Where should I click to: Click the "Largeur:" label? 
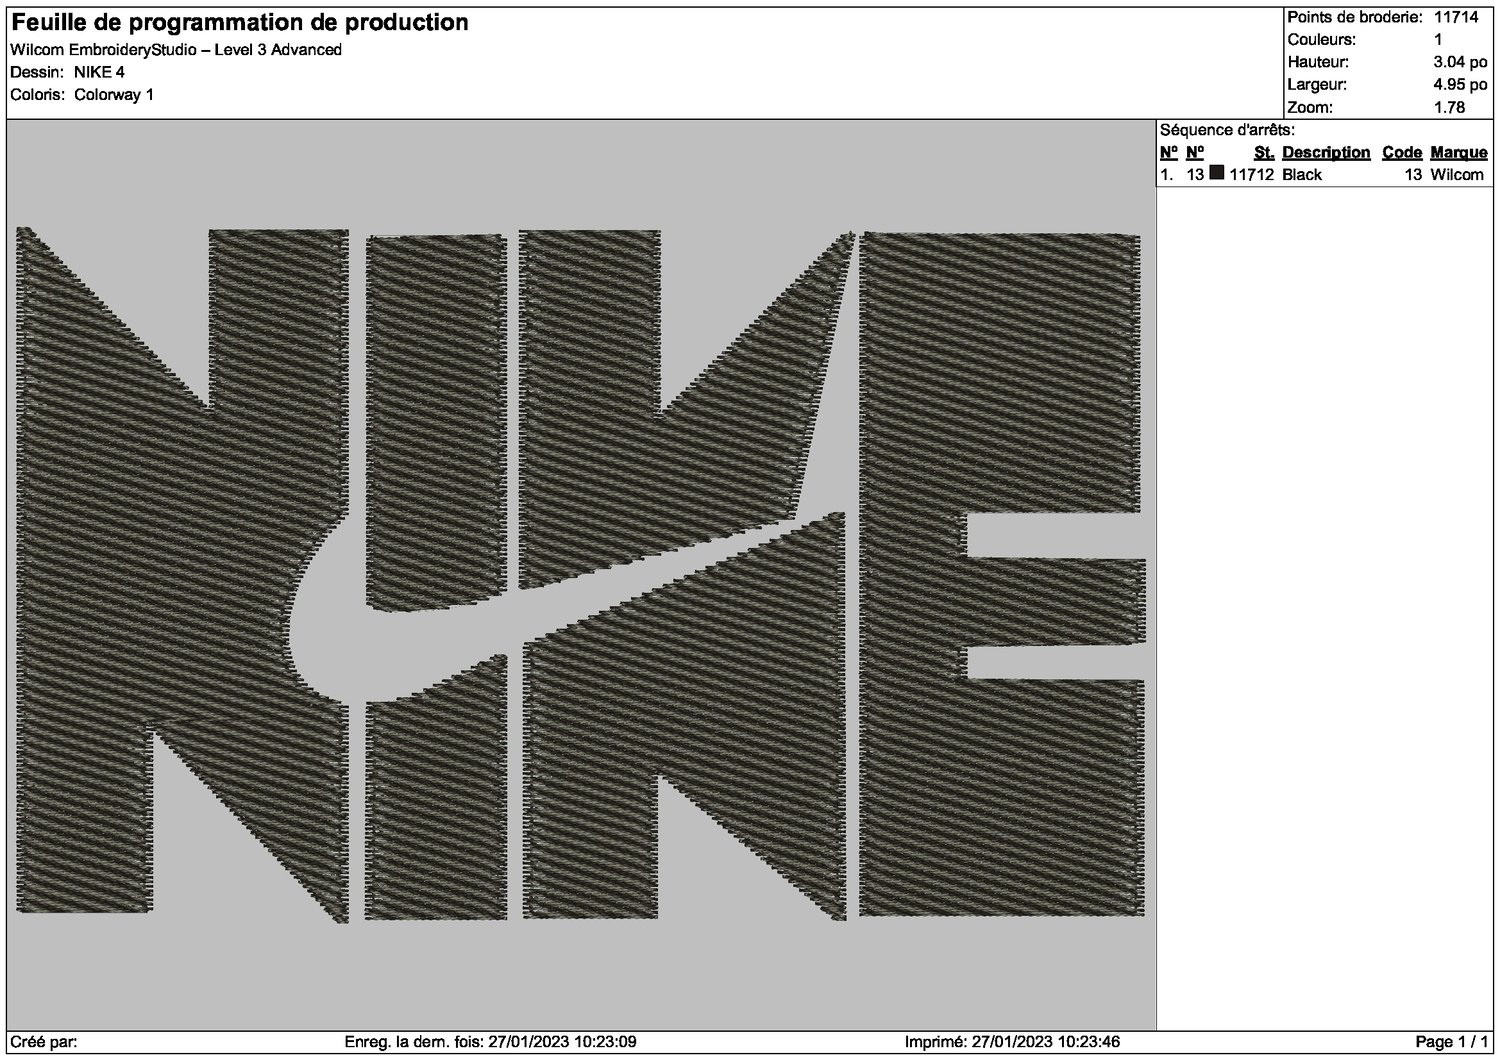pyautogui.click(x=1317, y=85)
